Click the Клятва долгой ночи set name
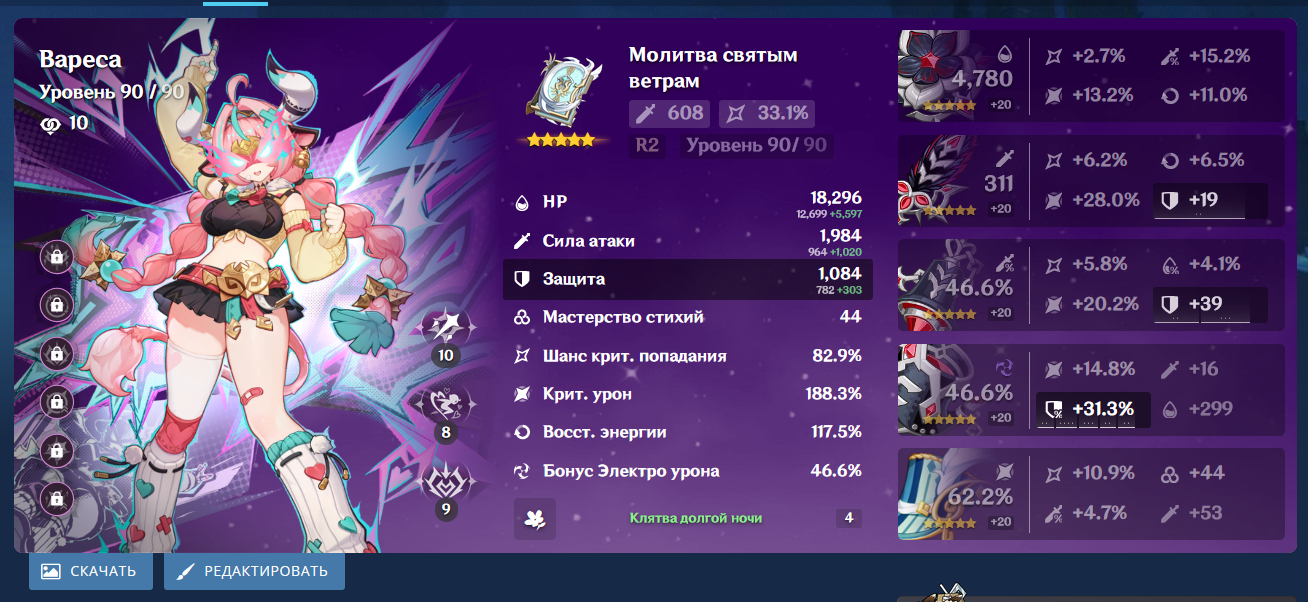Image resolution: width=1308 pixels, height=602 pixels. click(696, 518)
